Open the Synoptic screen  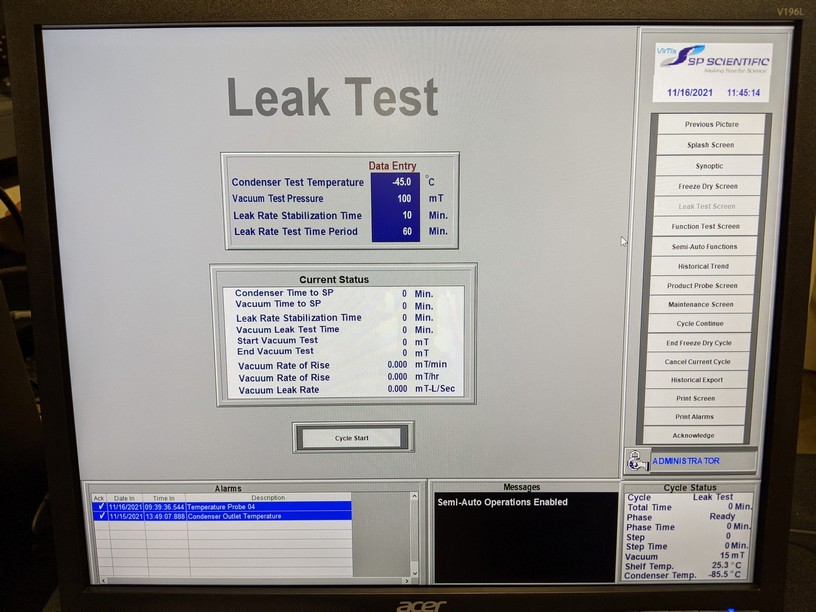coord(708,166)
